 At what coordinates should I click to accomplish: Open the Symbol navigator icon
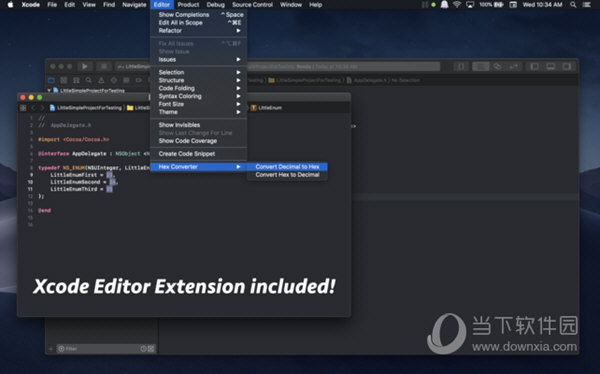coord(76,80)
